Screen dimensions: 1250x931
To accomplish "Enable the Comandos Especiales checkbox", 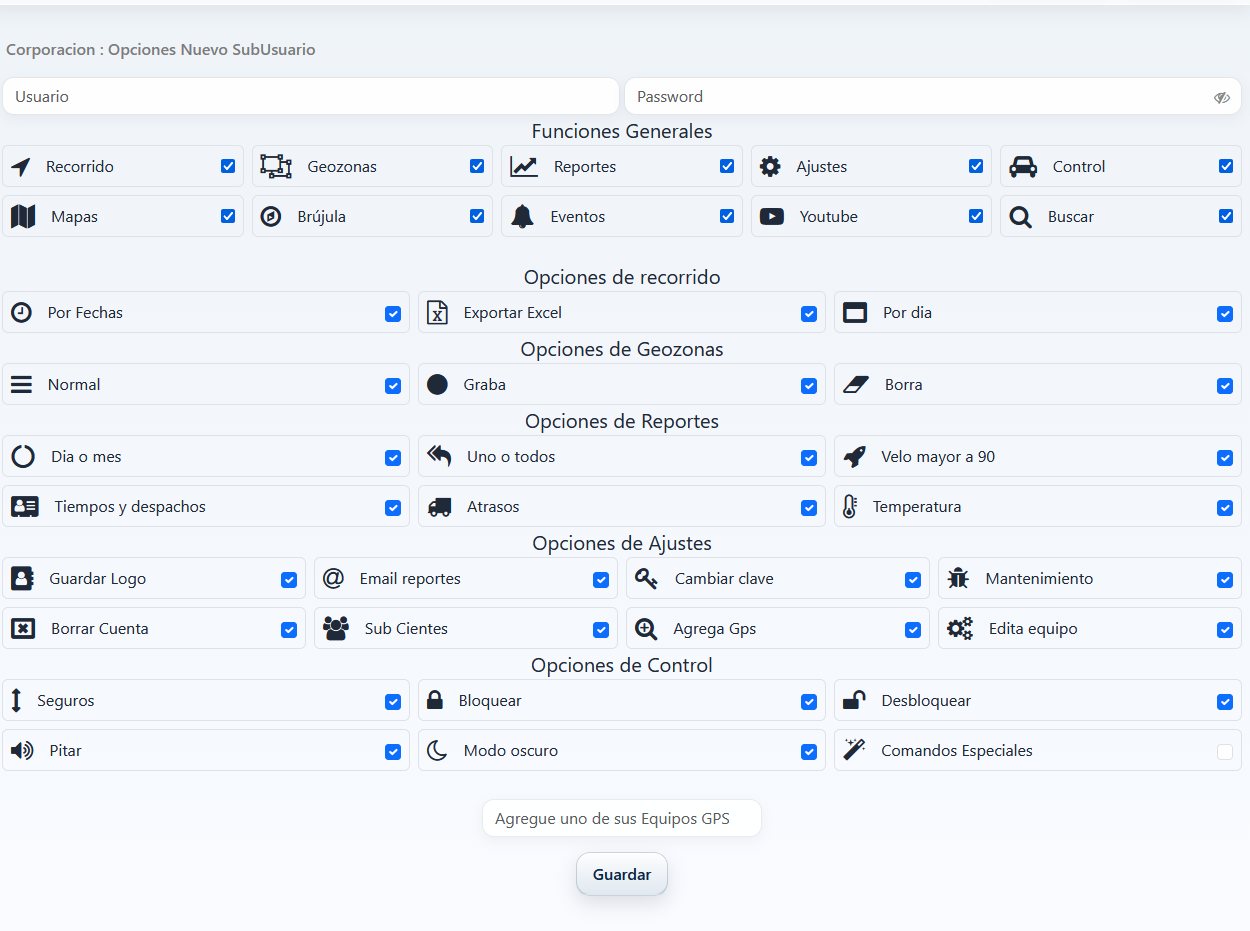I will coord(1225,752).
